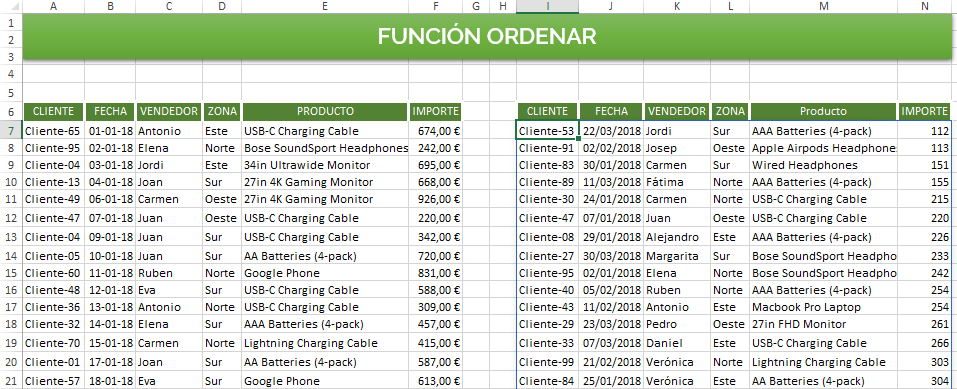The width and height of the screenshot is (957, 389).
Task: Select column N header
Action: (x=925, y=6)
